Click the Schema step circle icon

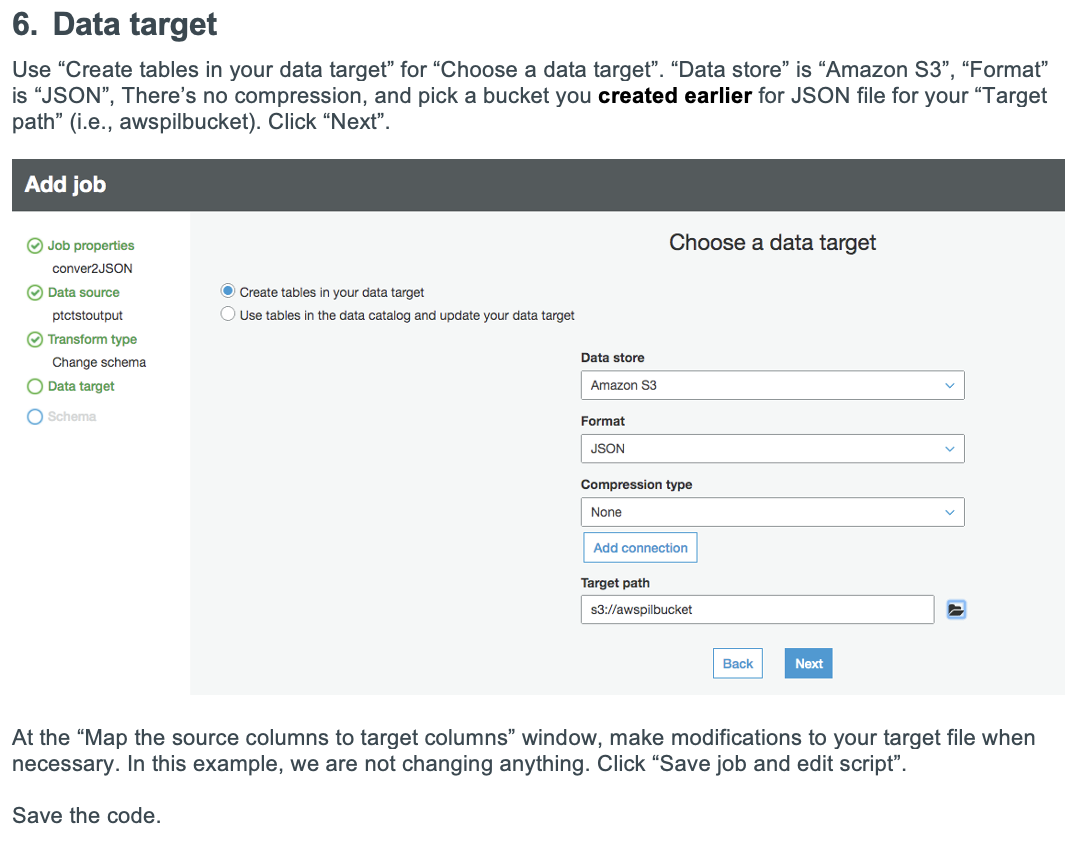(35, 417)
